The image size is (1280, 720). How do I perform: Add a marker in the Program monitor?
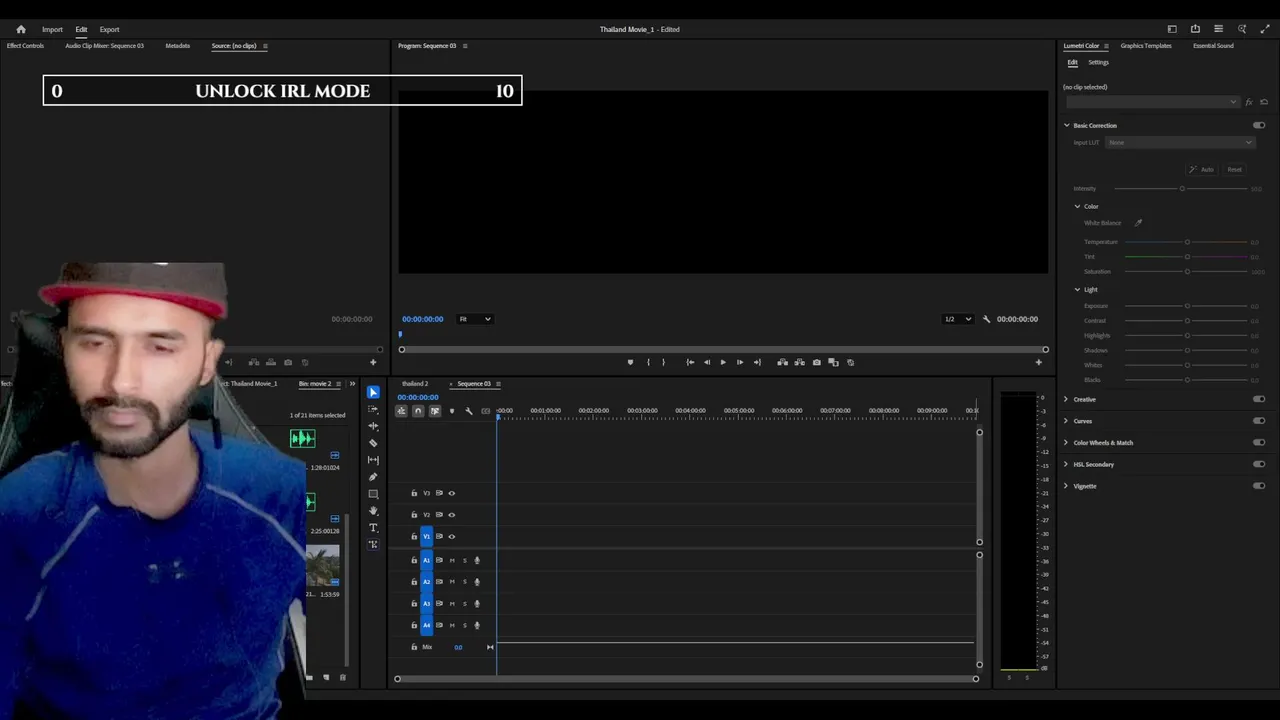(630, 362)
